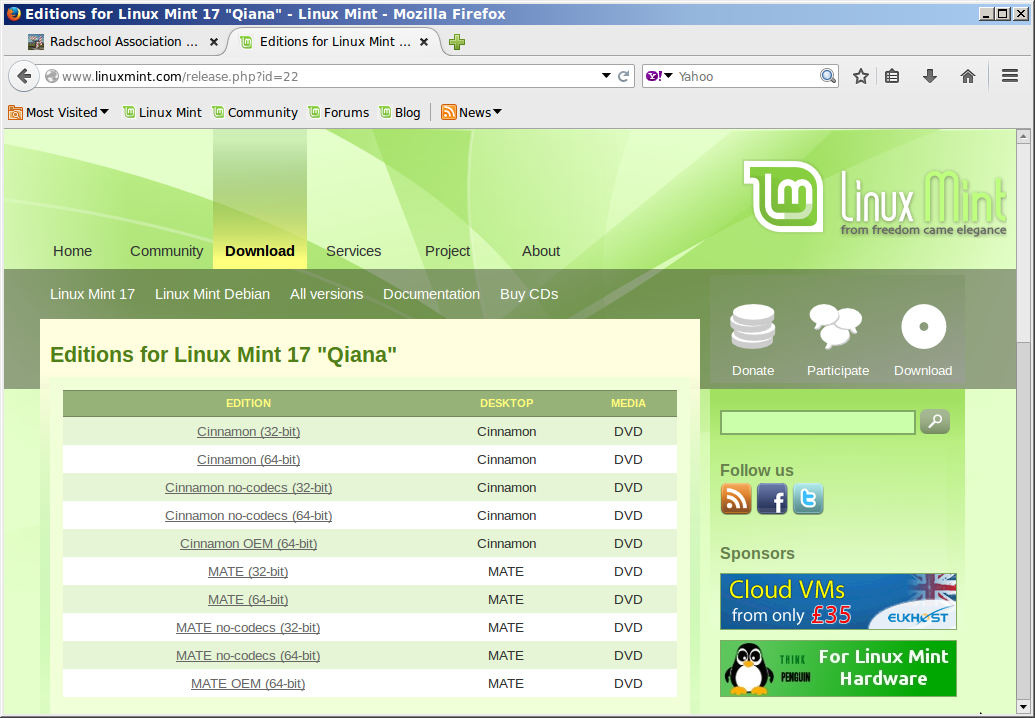Screen dimensions: 1035x718
Task: Close the Editions for Linux Mint tab
Action: (x=424, y=42)
